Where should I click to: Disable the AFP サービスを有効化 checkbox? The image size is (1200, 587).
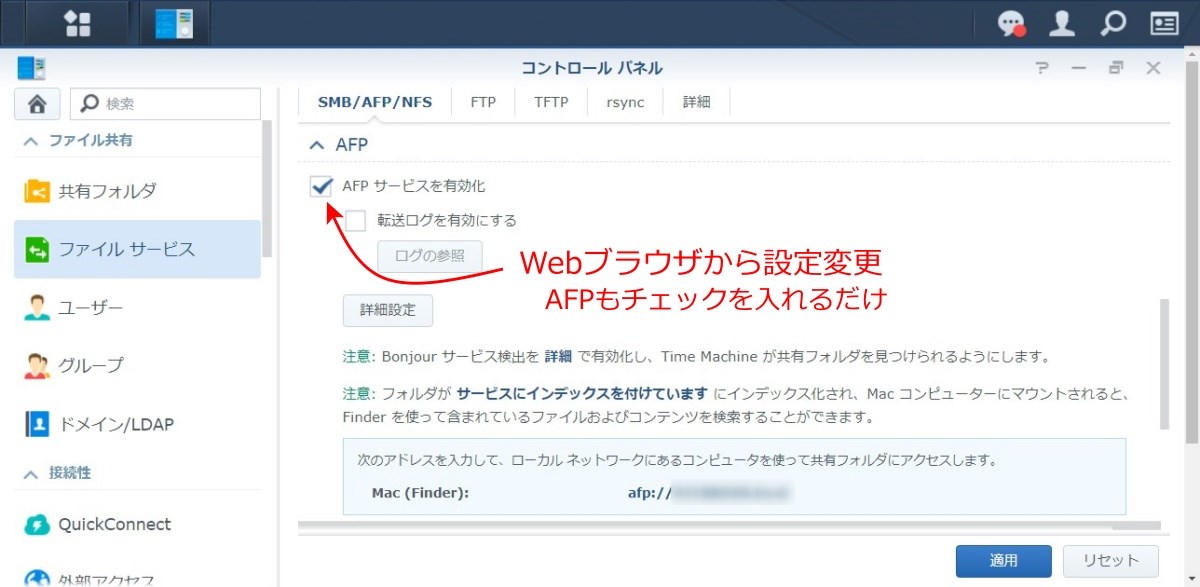point(322,185)
